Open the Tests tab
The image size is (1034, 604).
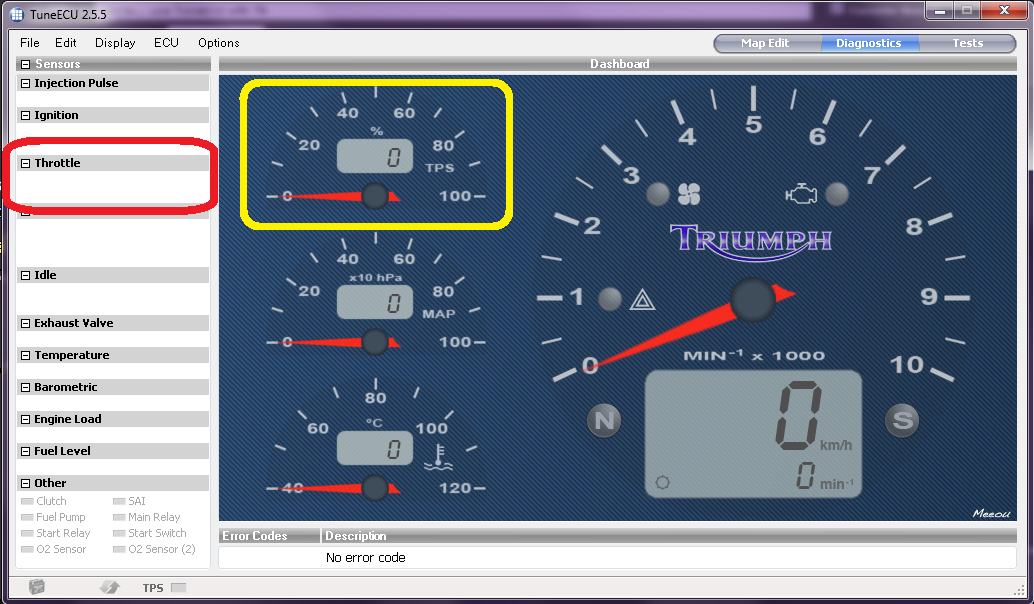pyautogui.click(x=967, y=43)
